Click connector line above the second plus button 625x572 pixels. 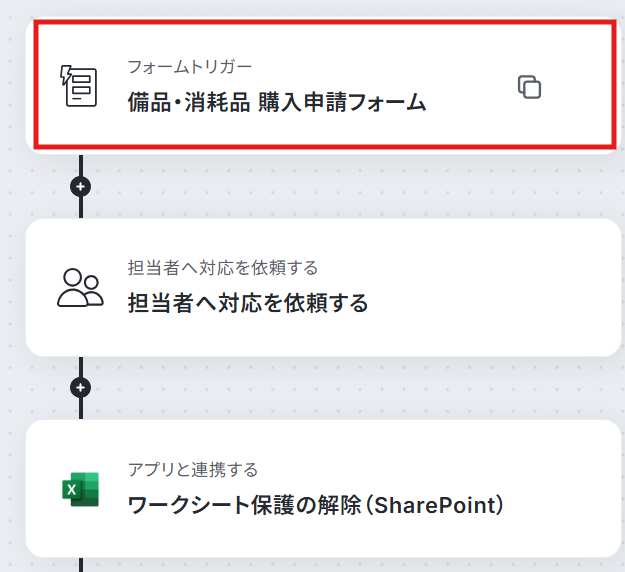[x=81, y=367]
